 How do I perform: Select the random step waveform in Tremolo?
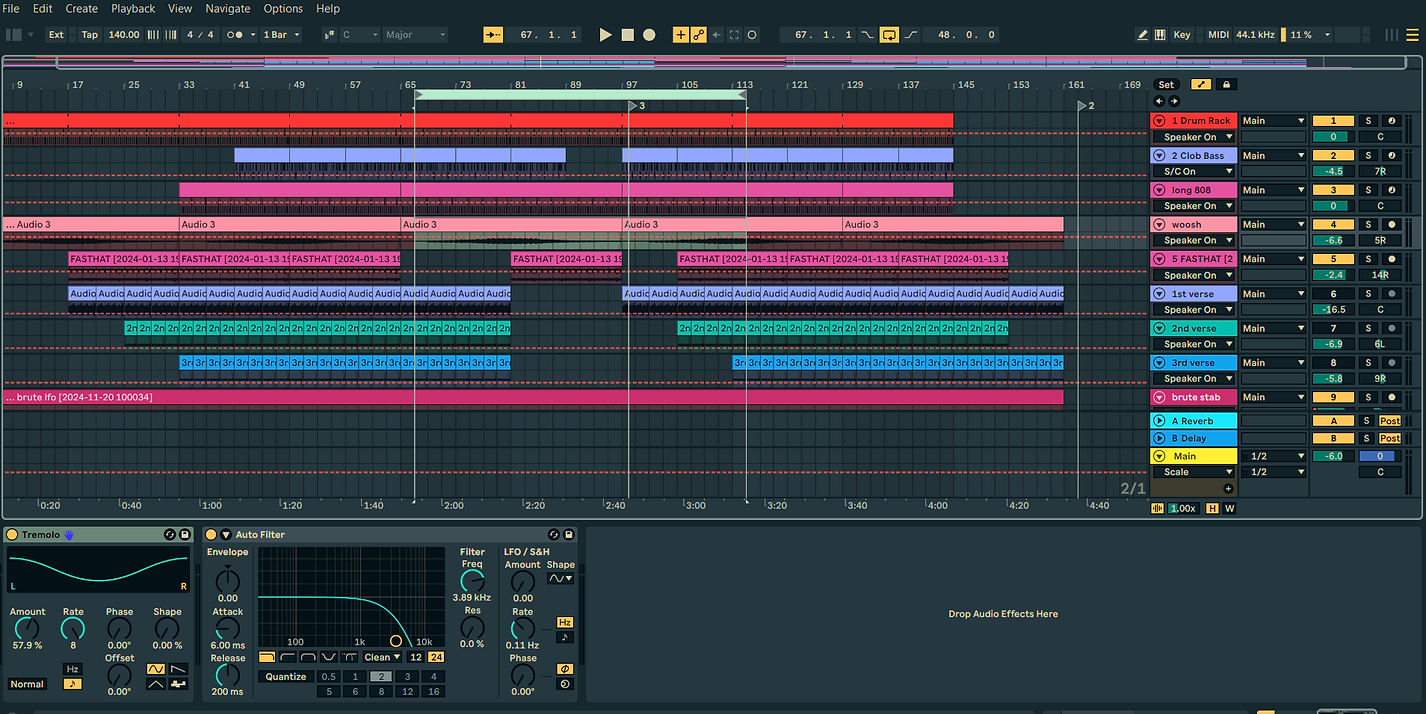coord(179,684)
